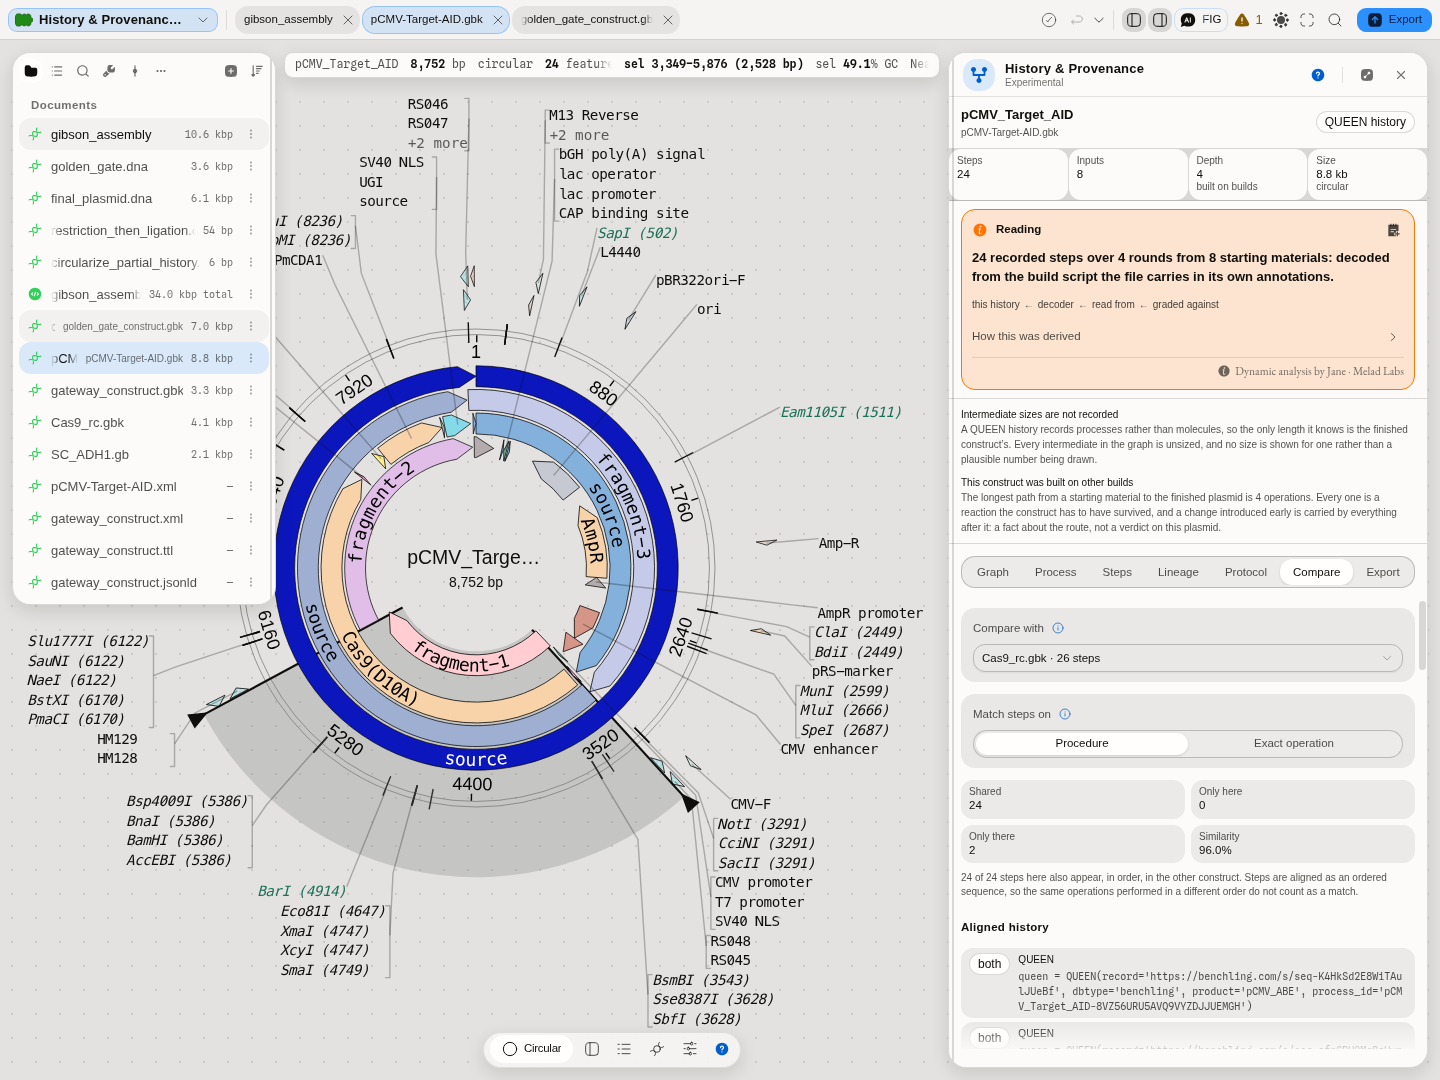Open options menu for Cas9_rc.gbk document
The width and height of the screenshot is (1440, 1080).
[x=251, y=422]
